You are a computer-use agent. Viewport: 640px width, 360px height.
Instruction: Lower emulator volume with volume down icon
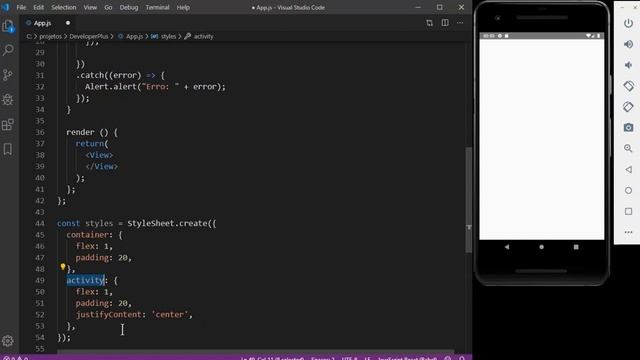(x=628, y=65)
